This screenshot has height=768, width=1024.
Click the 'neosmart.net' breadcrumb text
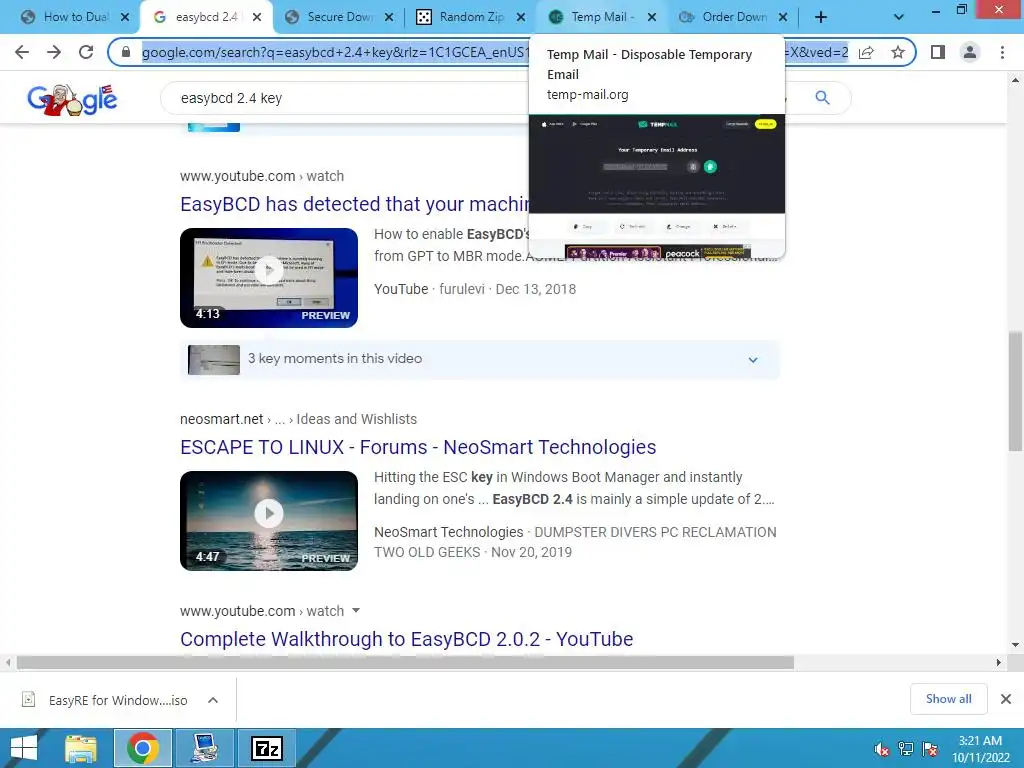coord(221,419)
